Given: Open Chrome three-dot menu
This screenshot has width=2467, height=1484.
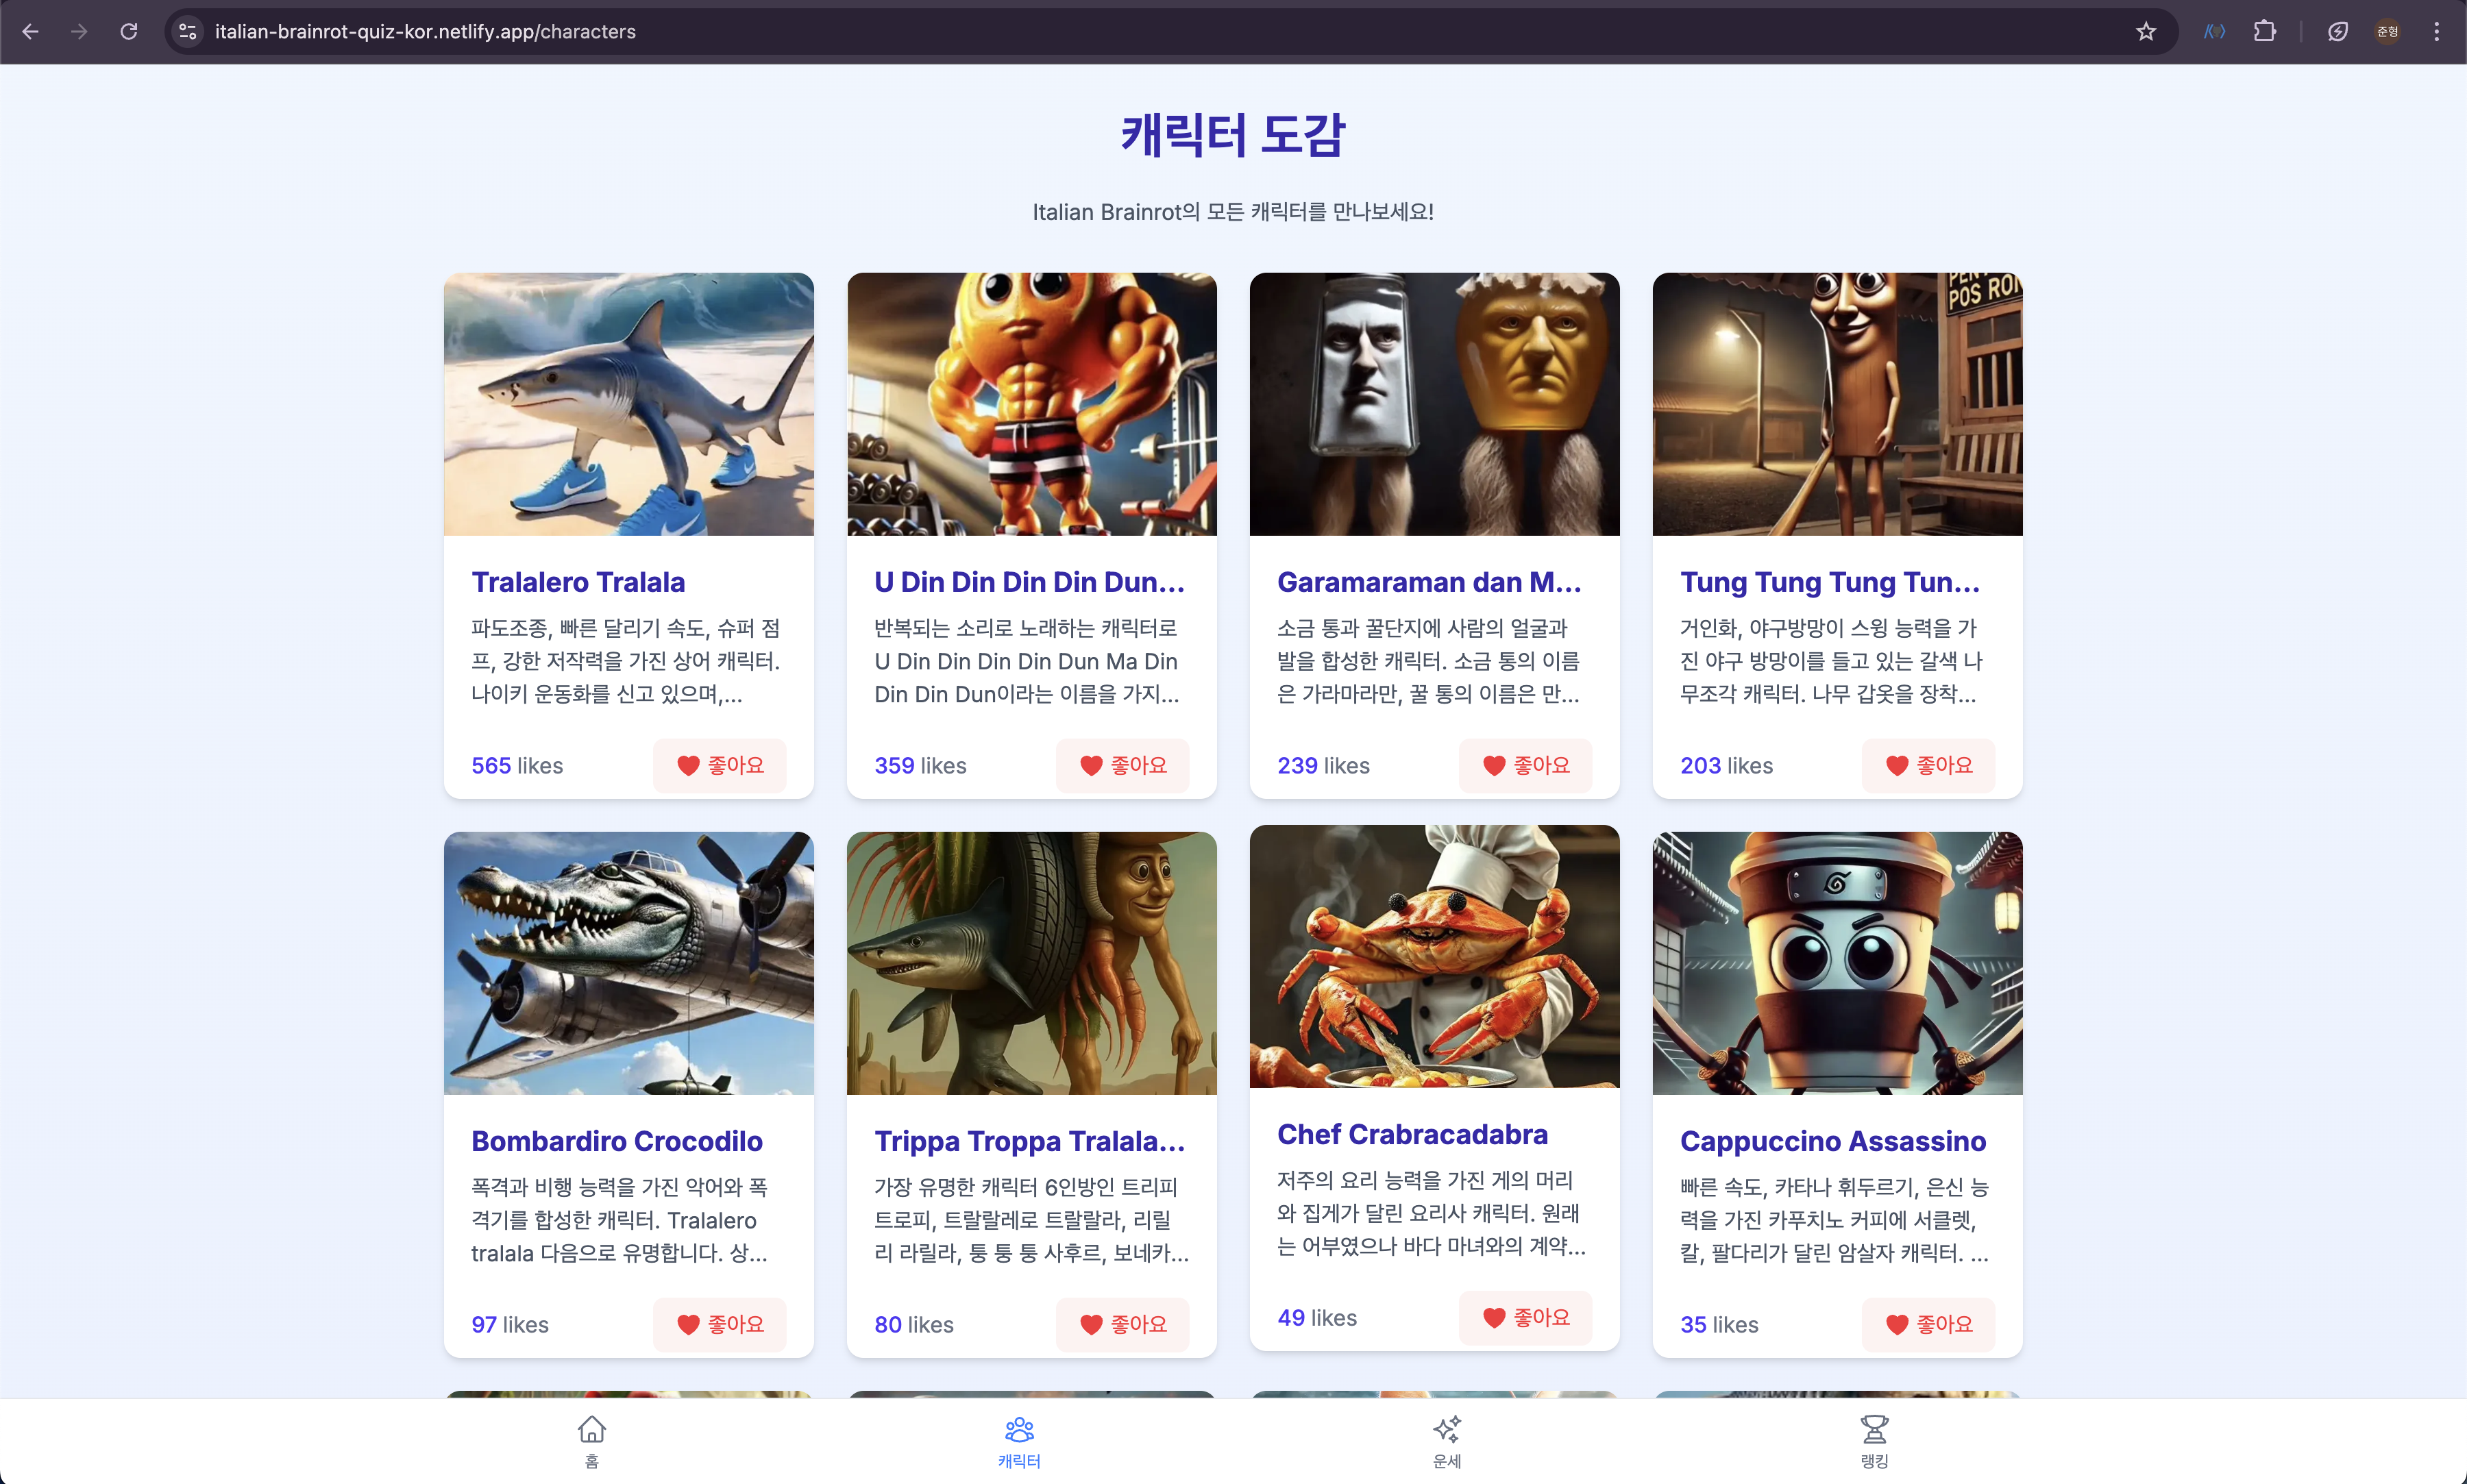Looking at the screenshot, I should (x=2436, y=32).
